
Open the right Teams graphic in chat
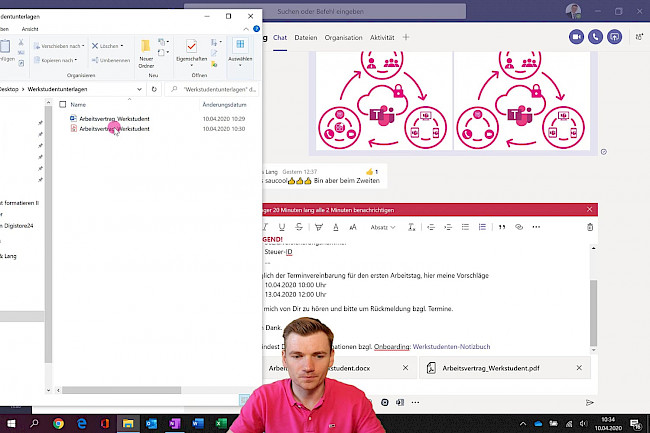521,100
